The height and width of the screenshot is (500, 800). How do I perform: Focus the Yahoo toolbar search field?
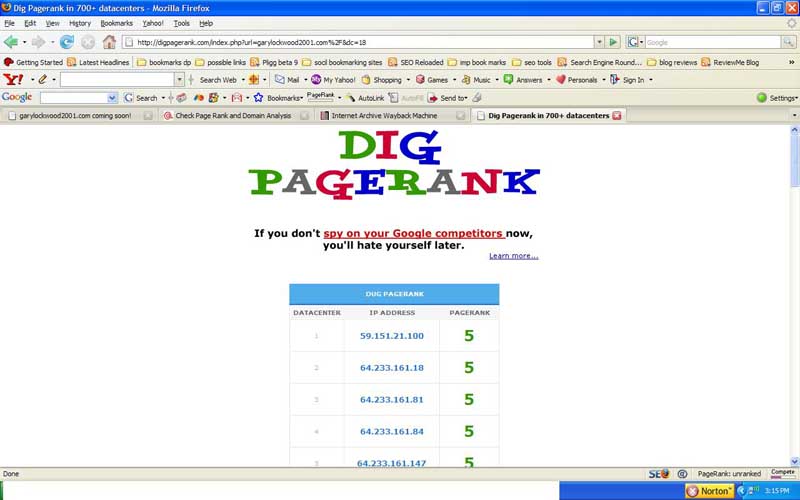(x=118, y=80)
